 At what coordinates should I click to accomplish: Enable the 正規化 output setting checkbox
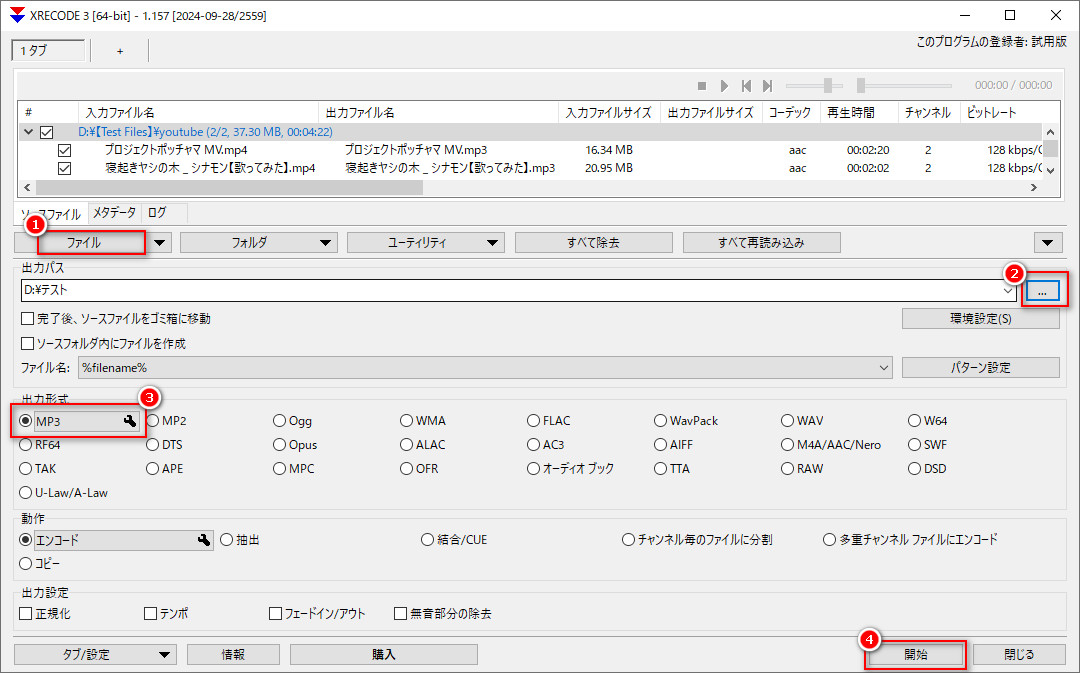pos(24,613)
